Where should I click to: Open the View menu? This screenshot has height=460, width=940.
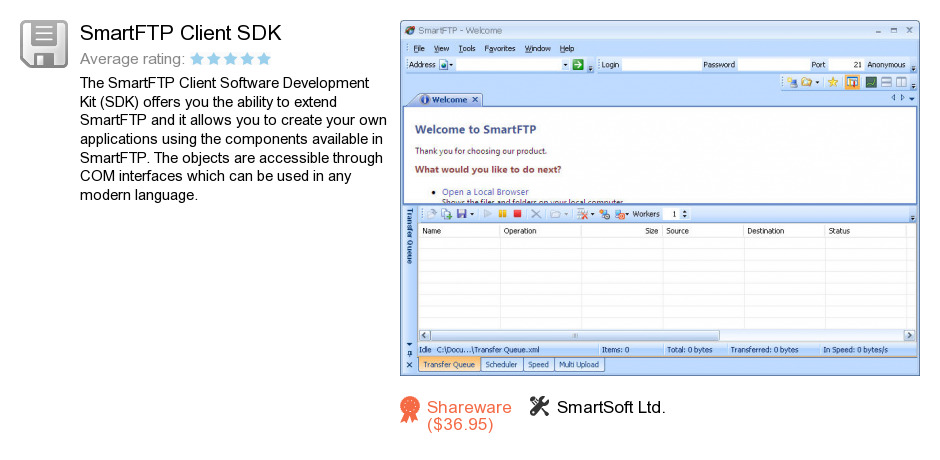[x=441, y=49]
